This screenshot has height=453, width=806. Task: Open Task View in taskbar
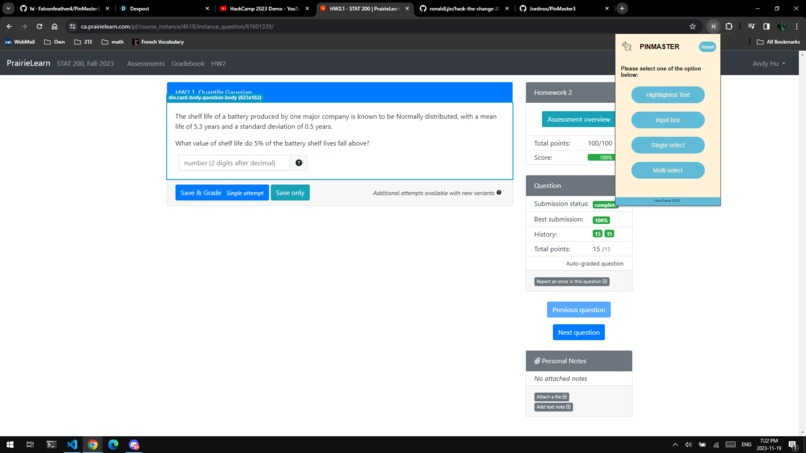click(x=30, y=445)
